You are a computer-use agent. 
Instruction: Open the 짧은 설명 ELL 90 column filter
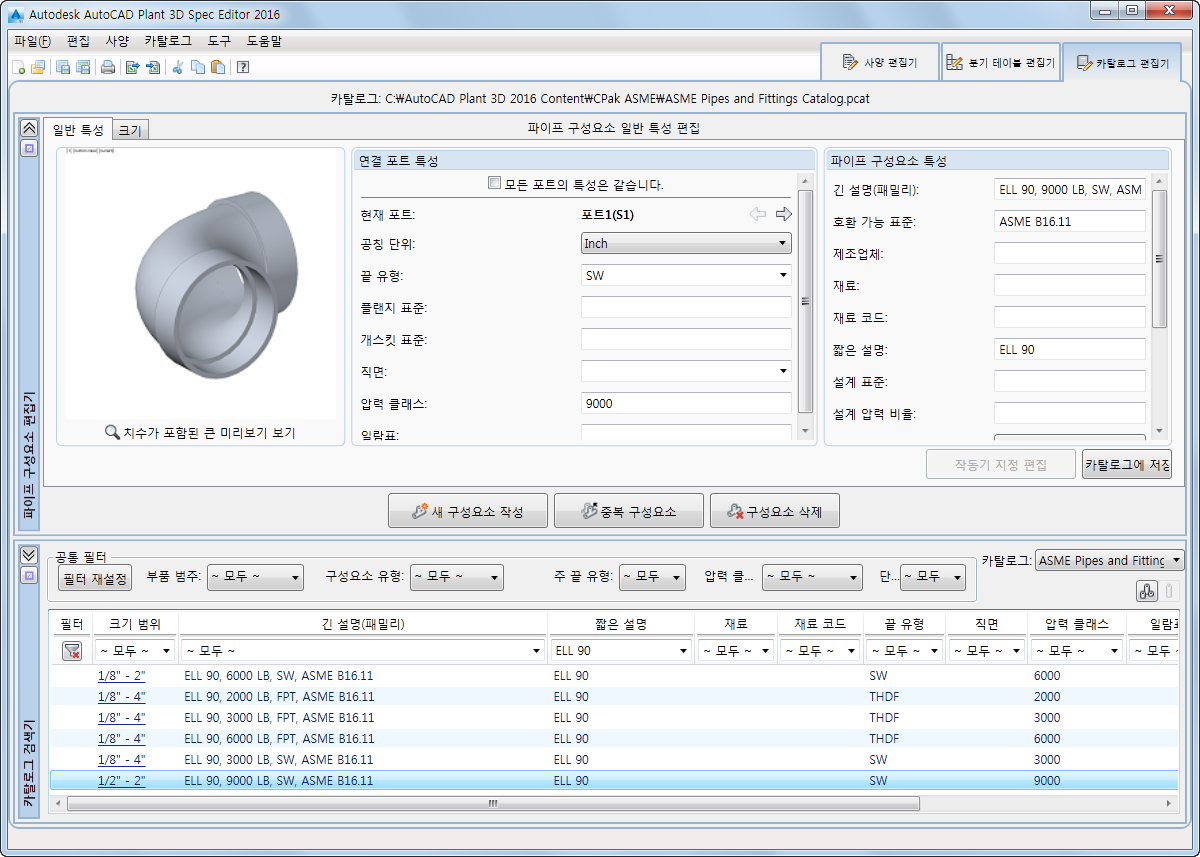[621, 651]
